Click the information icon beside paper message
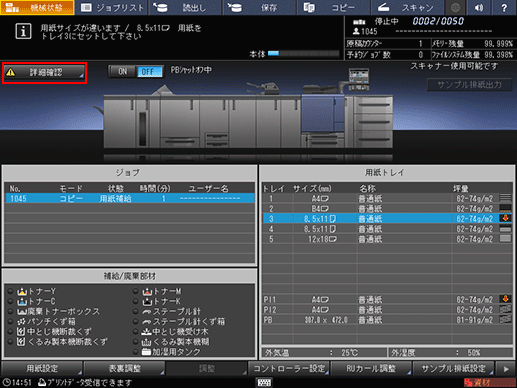The image size is (517, 388). (23, 31)
